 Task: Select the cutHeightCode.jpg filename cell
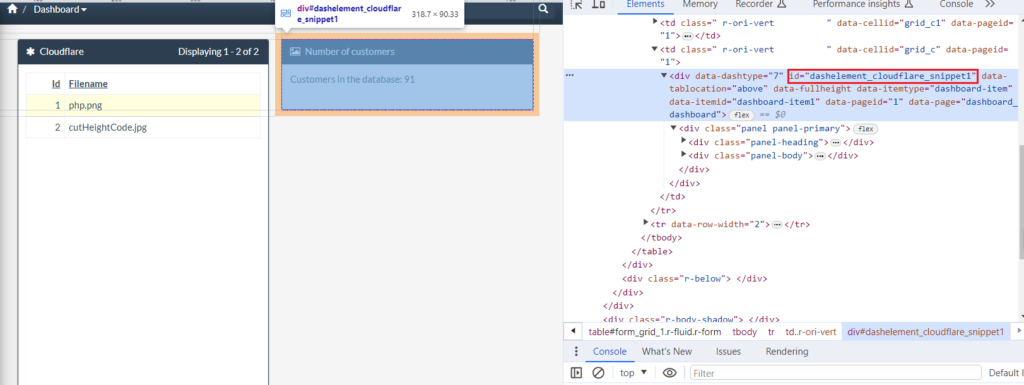pyautogui.click(x=108, y=127)
